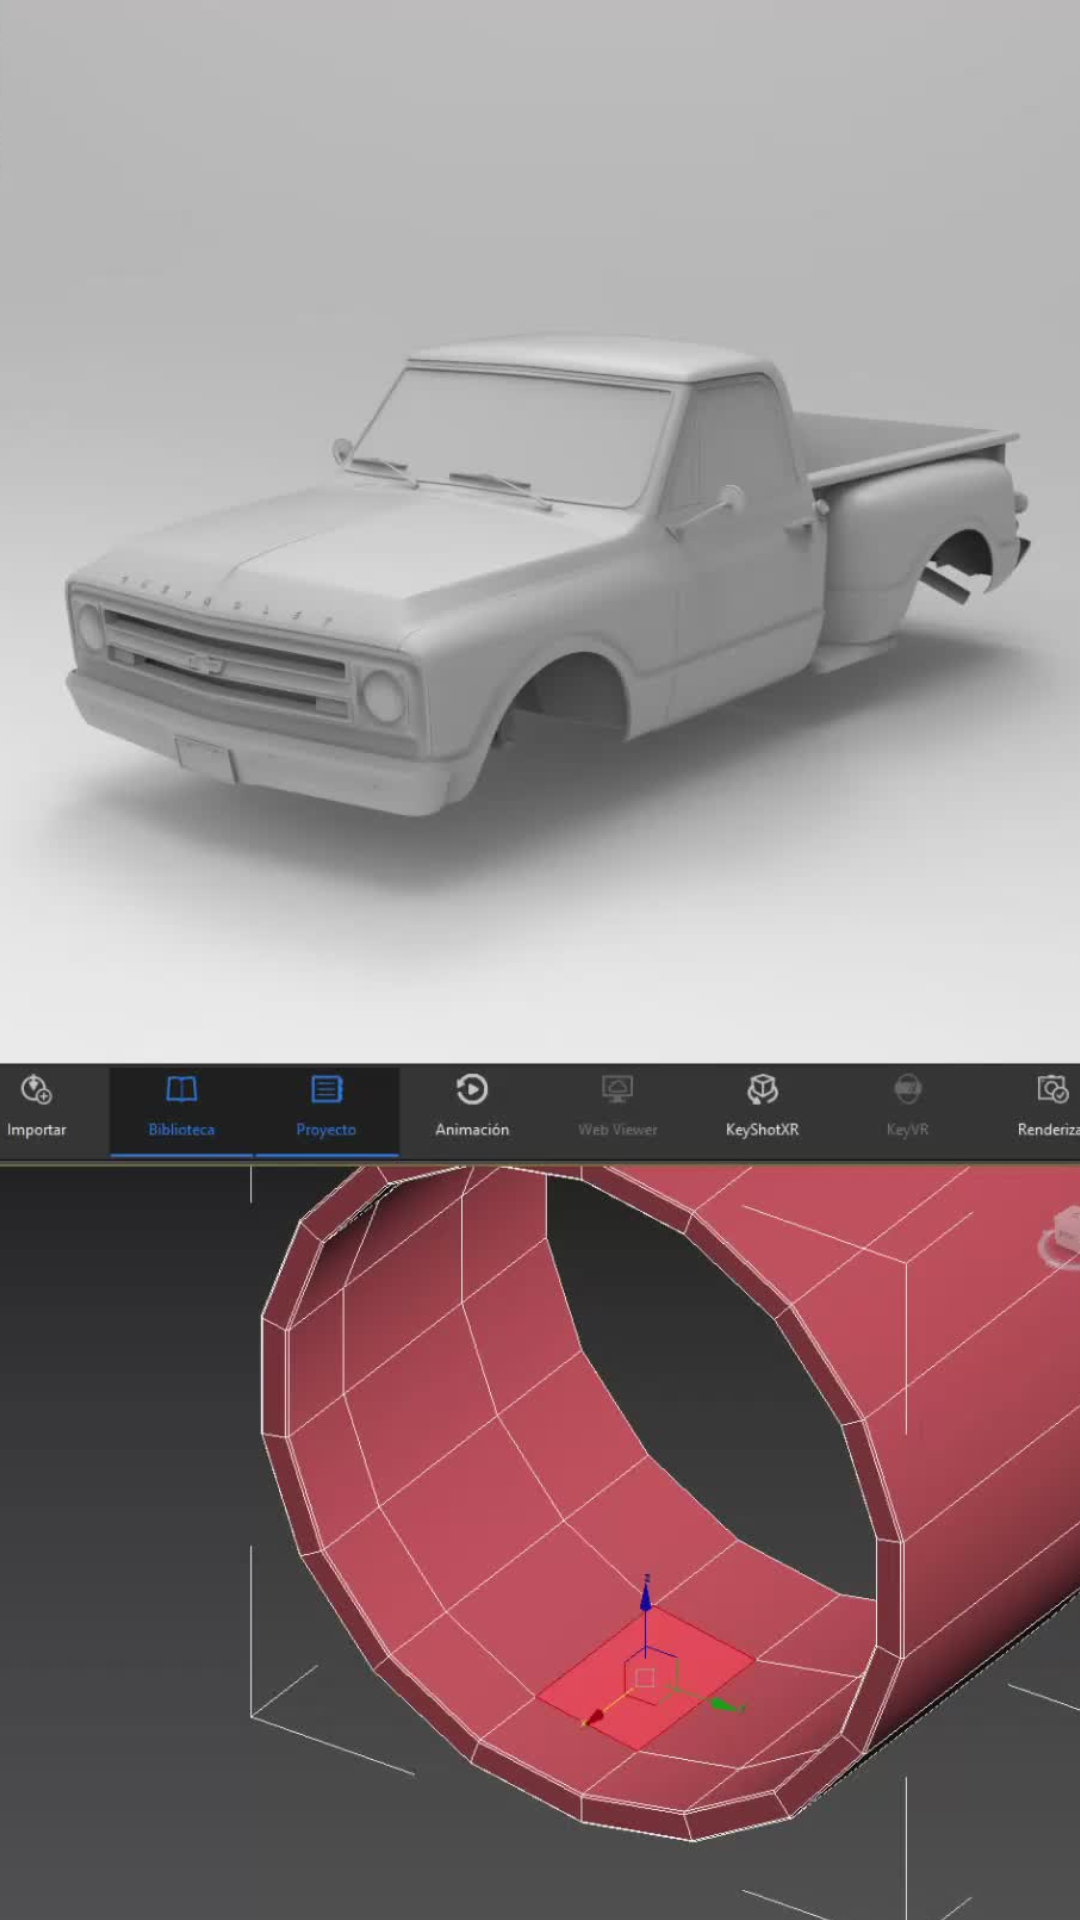Viewport: 1080px width, 1920px height.
Task: Launch KeyShotXR wizard
Action: [762, 1107]
